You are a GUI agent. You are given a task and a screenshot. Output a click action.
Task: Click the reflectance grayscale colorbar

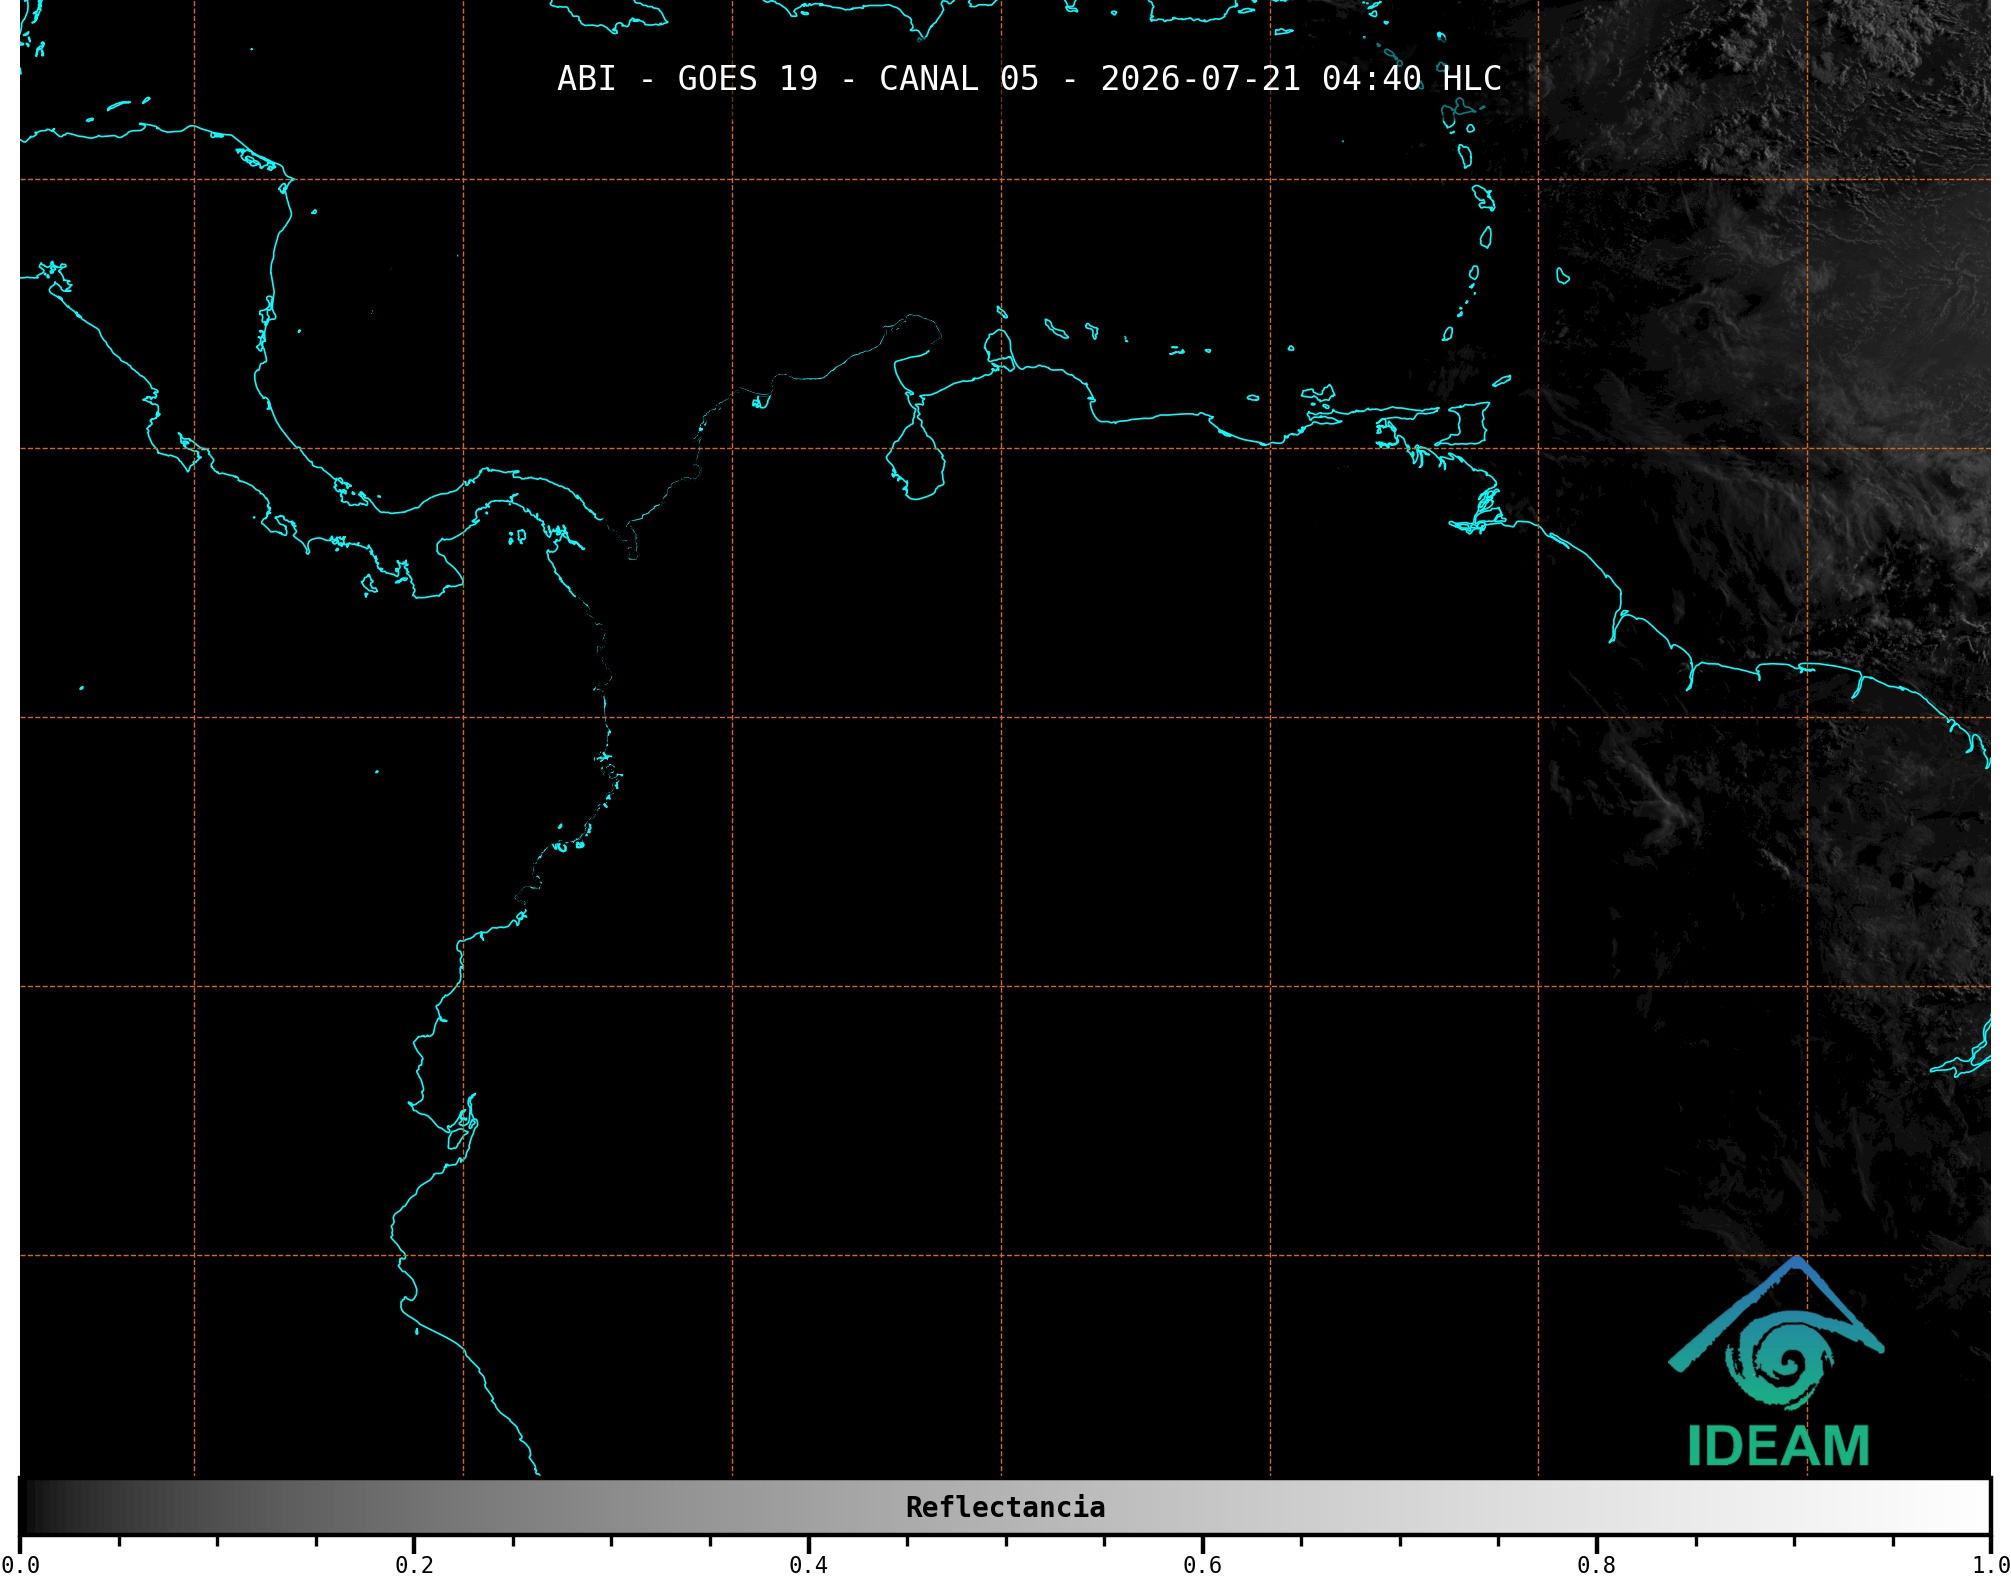pyautogui.click(x=1005, y=1507)
